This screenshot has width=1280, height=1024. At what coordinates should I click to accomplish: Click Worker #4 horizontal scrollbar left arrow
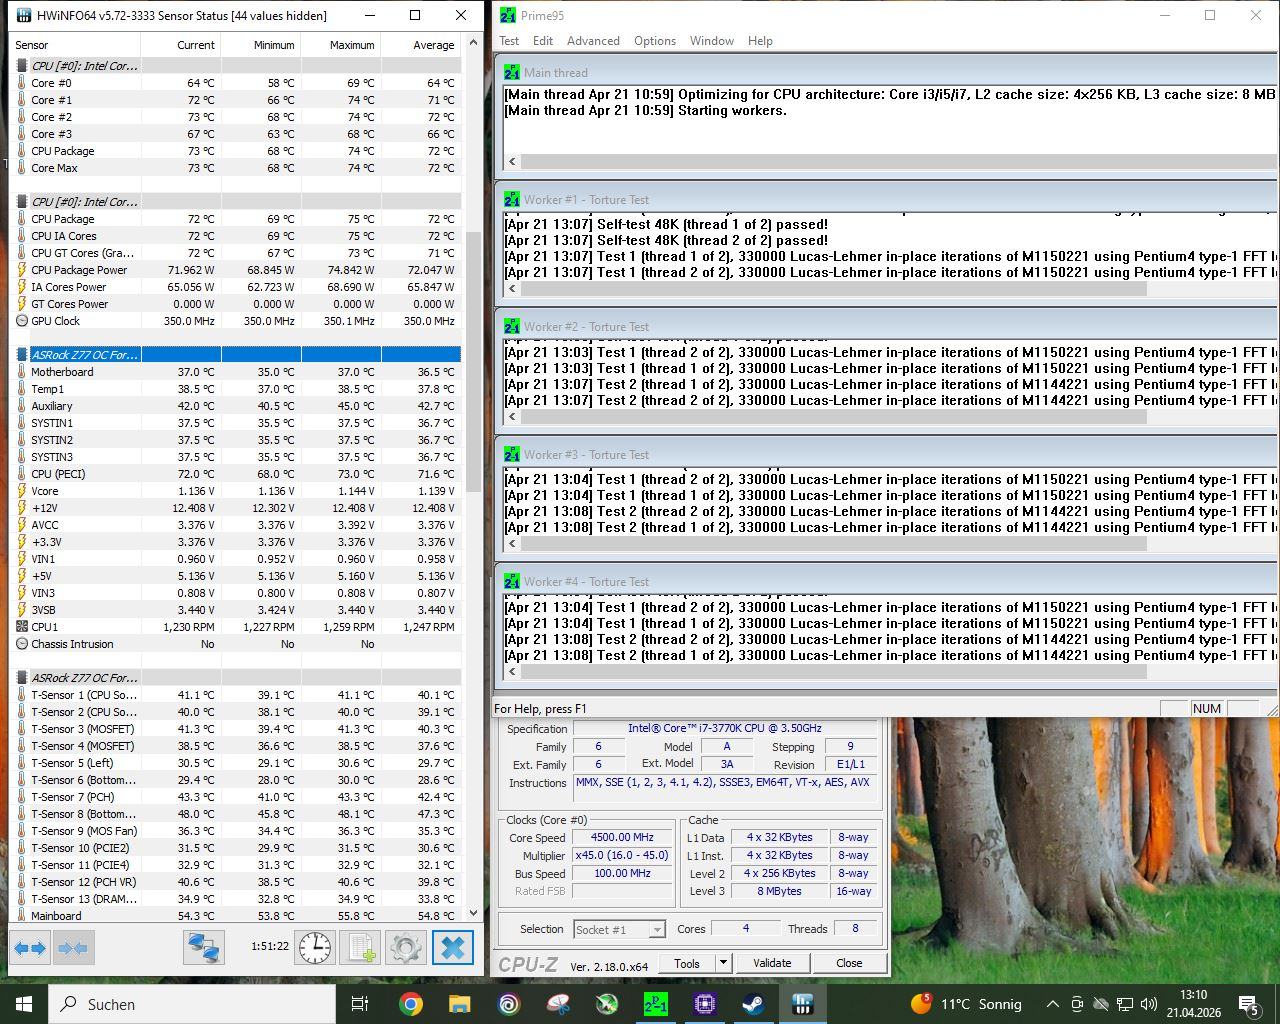[512, 672]
